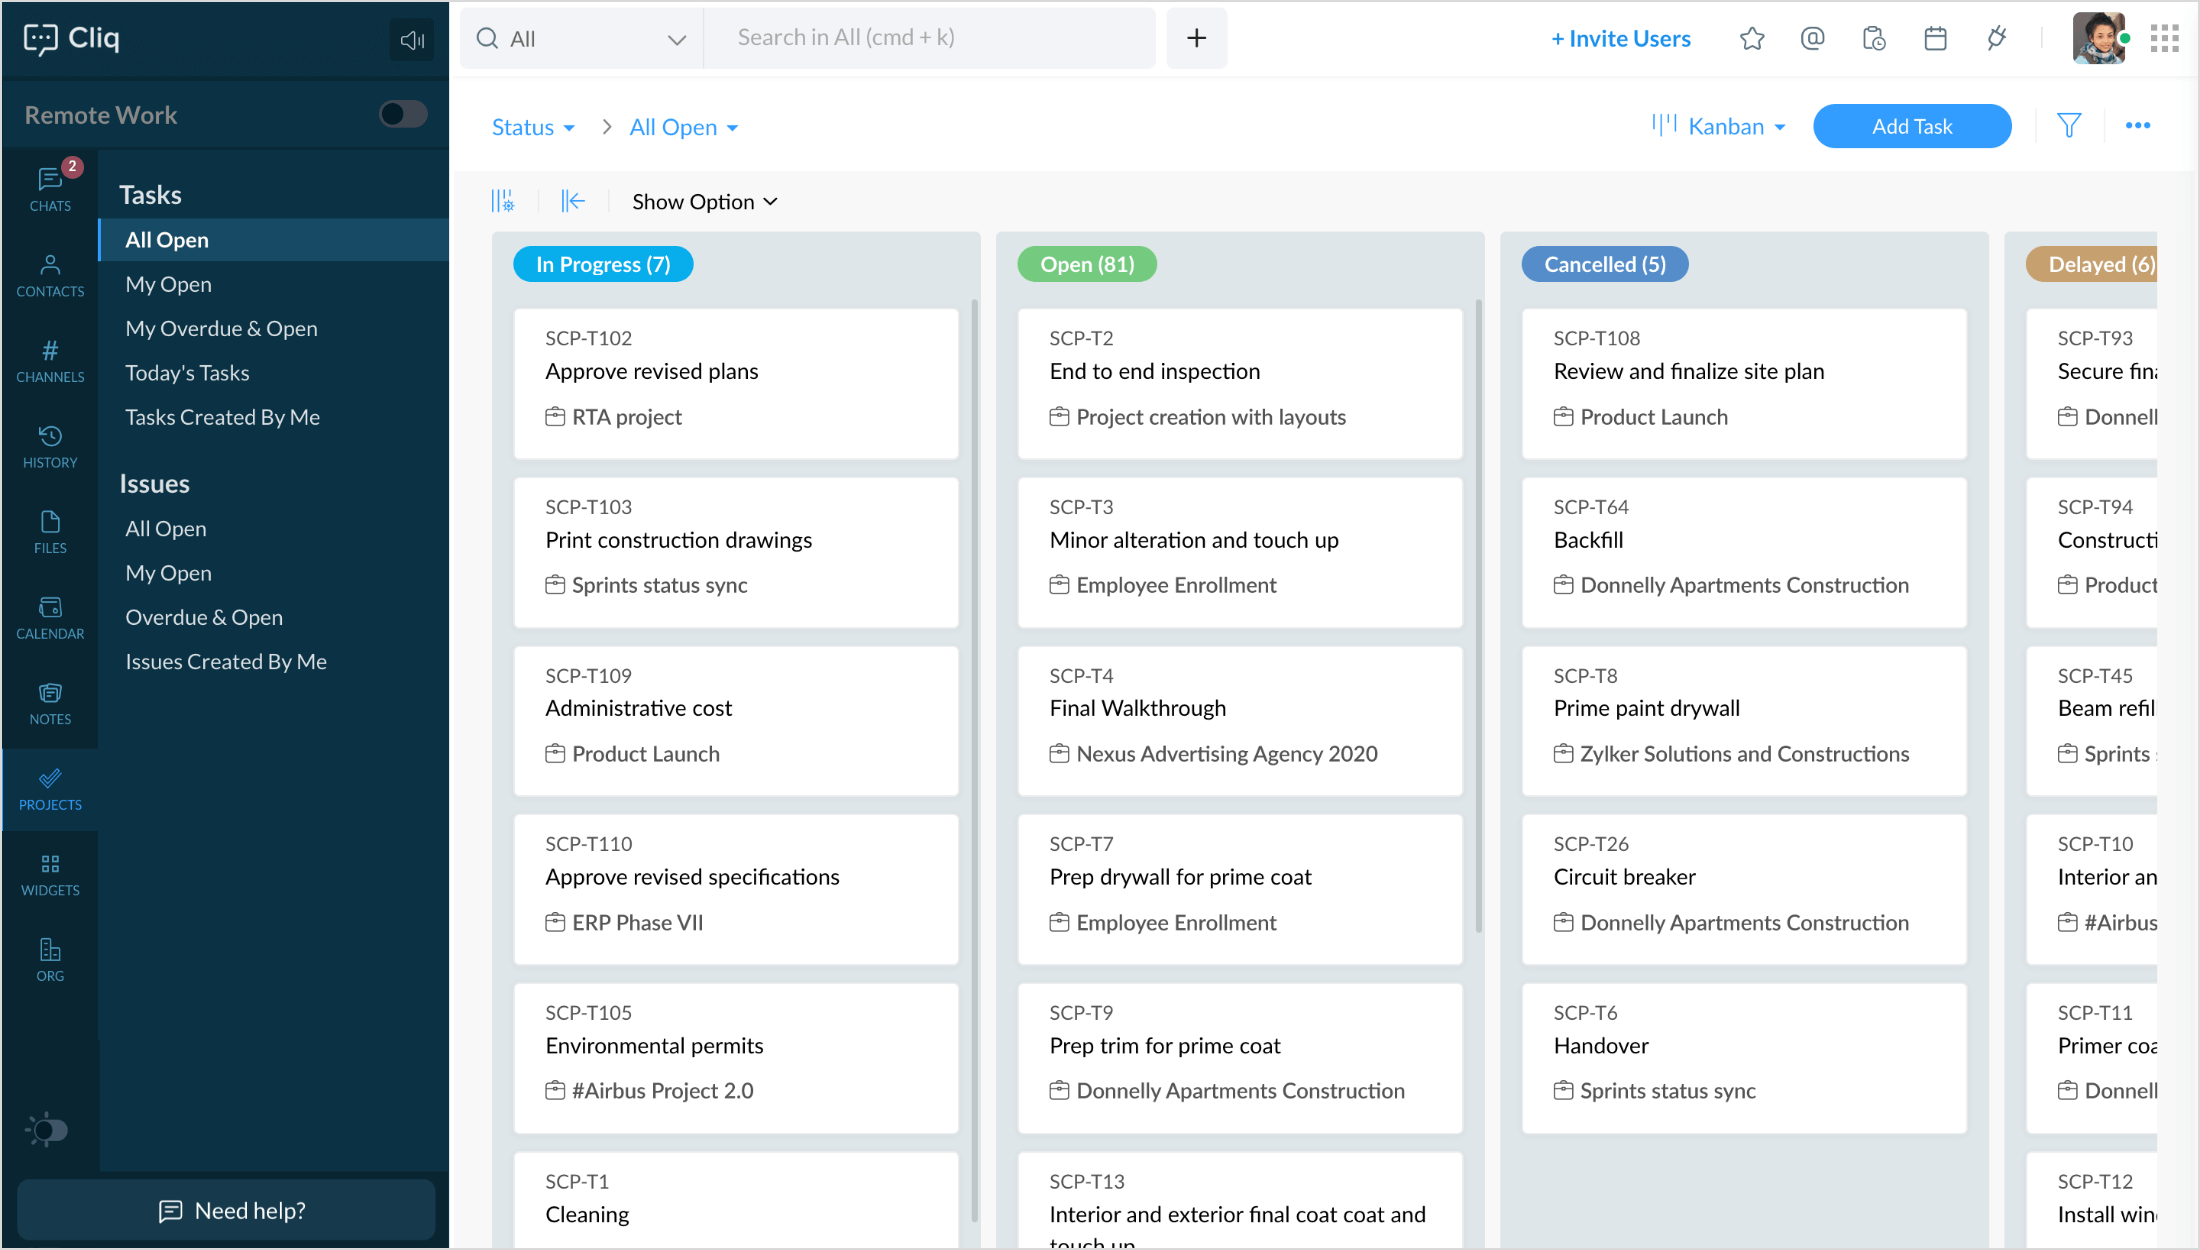The image size is (2200, 1250).
Task: Open task Circuit breaker
Action: point(1744,890)
